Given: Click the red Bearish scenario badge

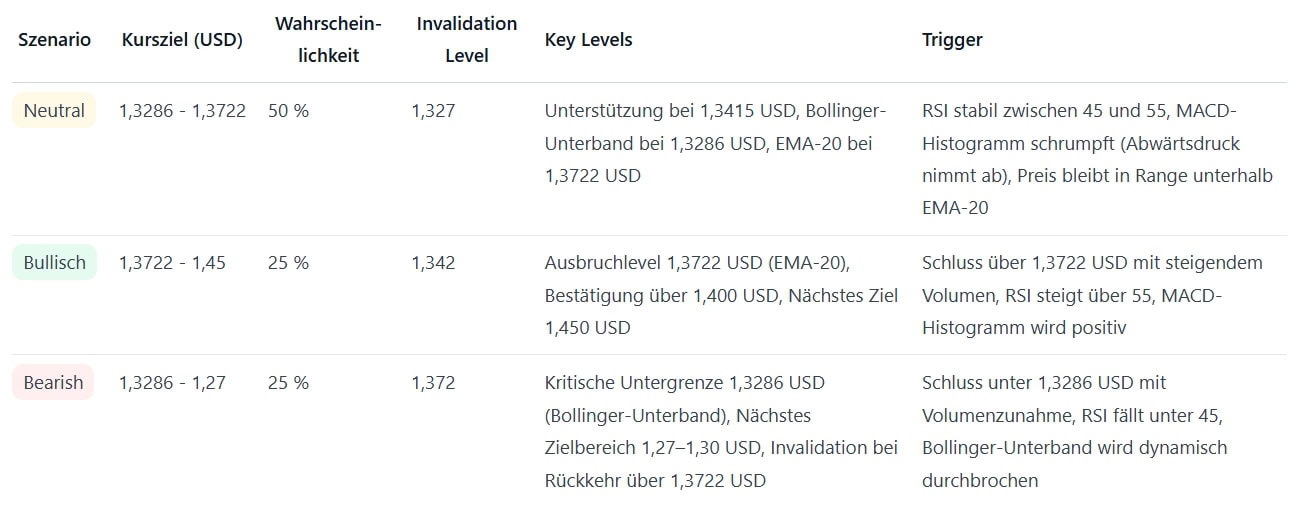Looking at the screenshot, I should 53,383.
